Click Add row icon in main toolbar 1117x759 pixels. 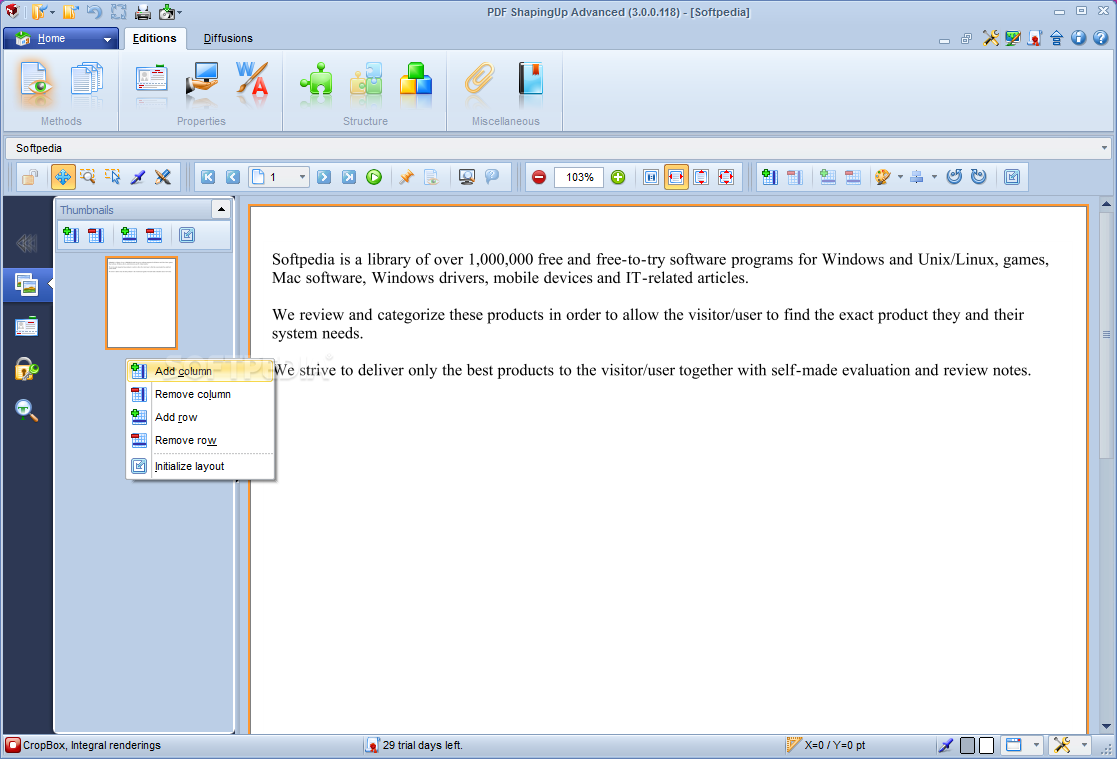pos(828,177)
